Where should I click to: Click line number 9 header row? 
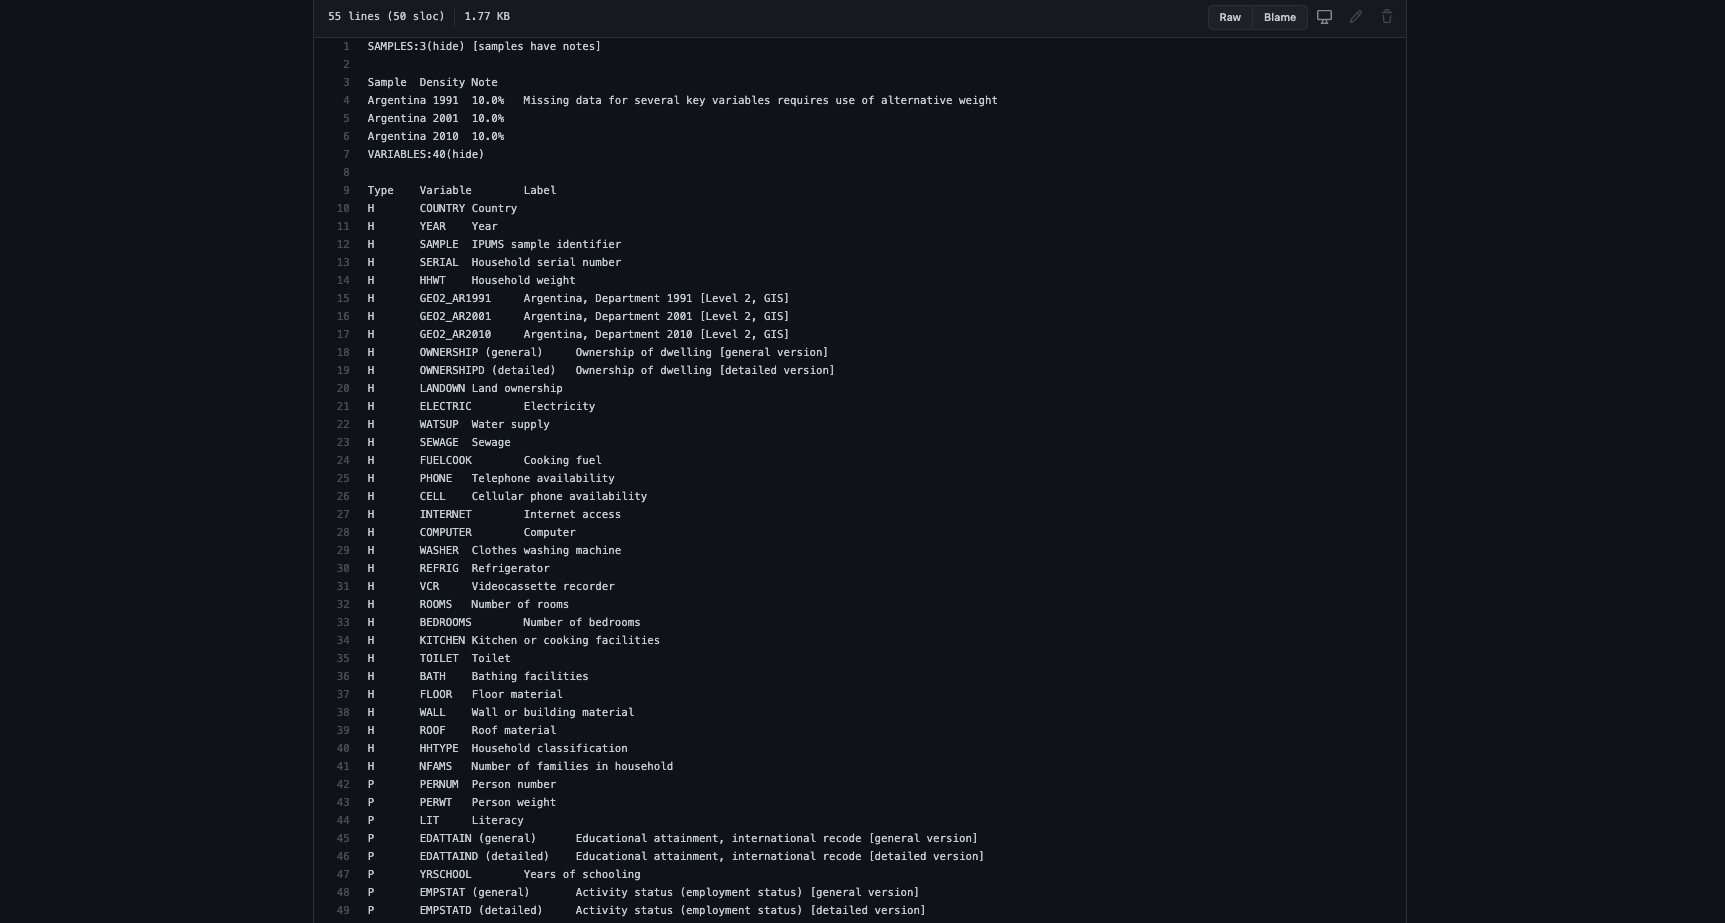tap(346, 191)
